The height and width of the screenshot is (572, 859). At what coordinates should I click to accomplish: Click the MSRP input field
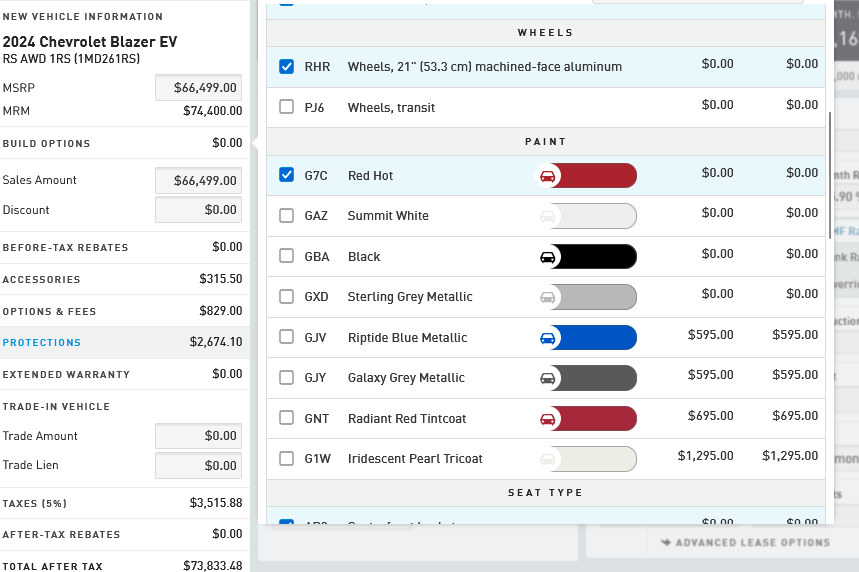pos(198,88)
